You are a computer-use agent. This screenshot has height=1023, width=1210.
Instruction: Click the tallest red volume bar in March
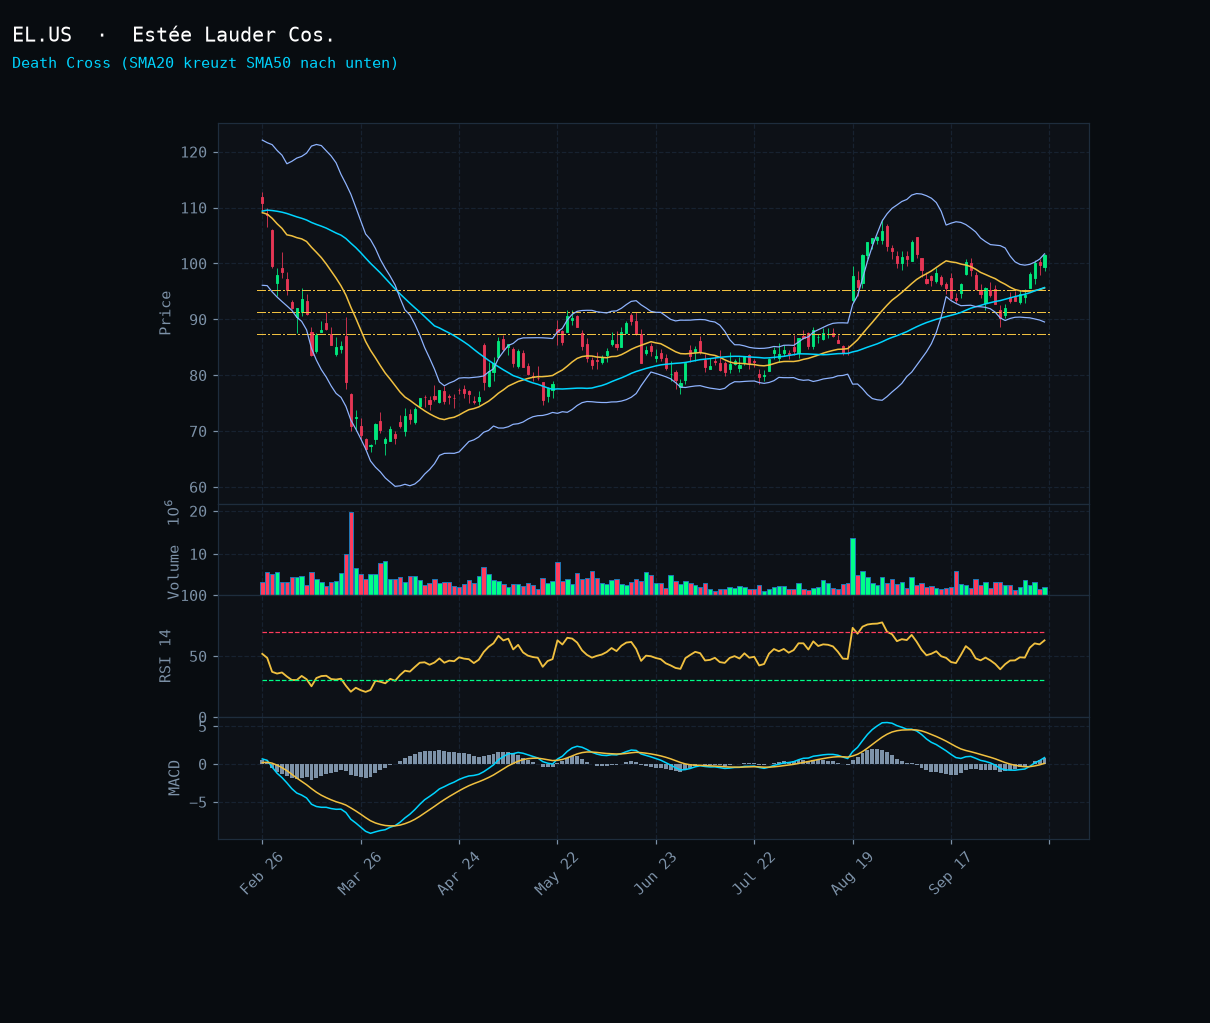pyautogui.click(x=351, y=553)
